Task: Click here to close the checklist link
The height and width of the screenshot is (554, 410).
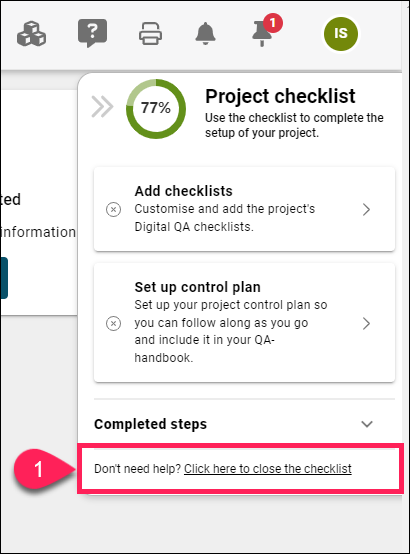Action: (268, 468)
